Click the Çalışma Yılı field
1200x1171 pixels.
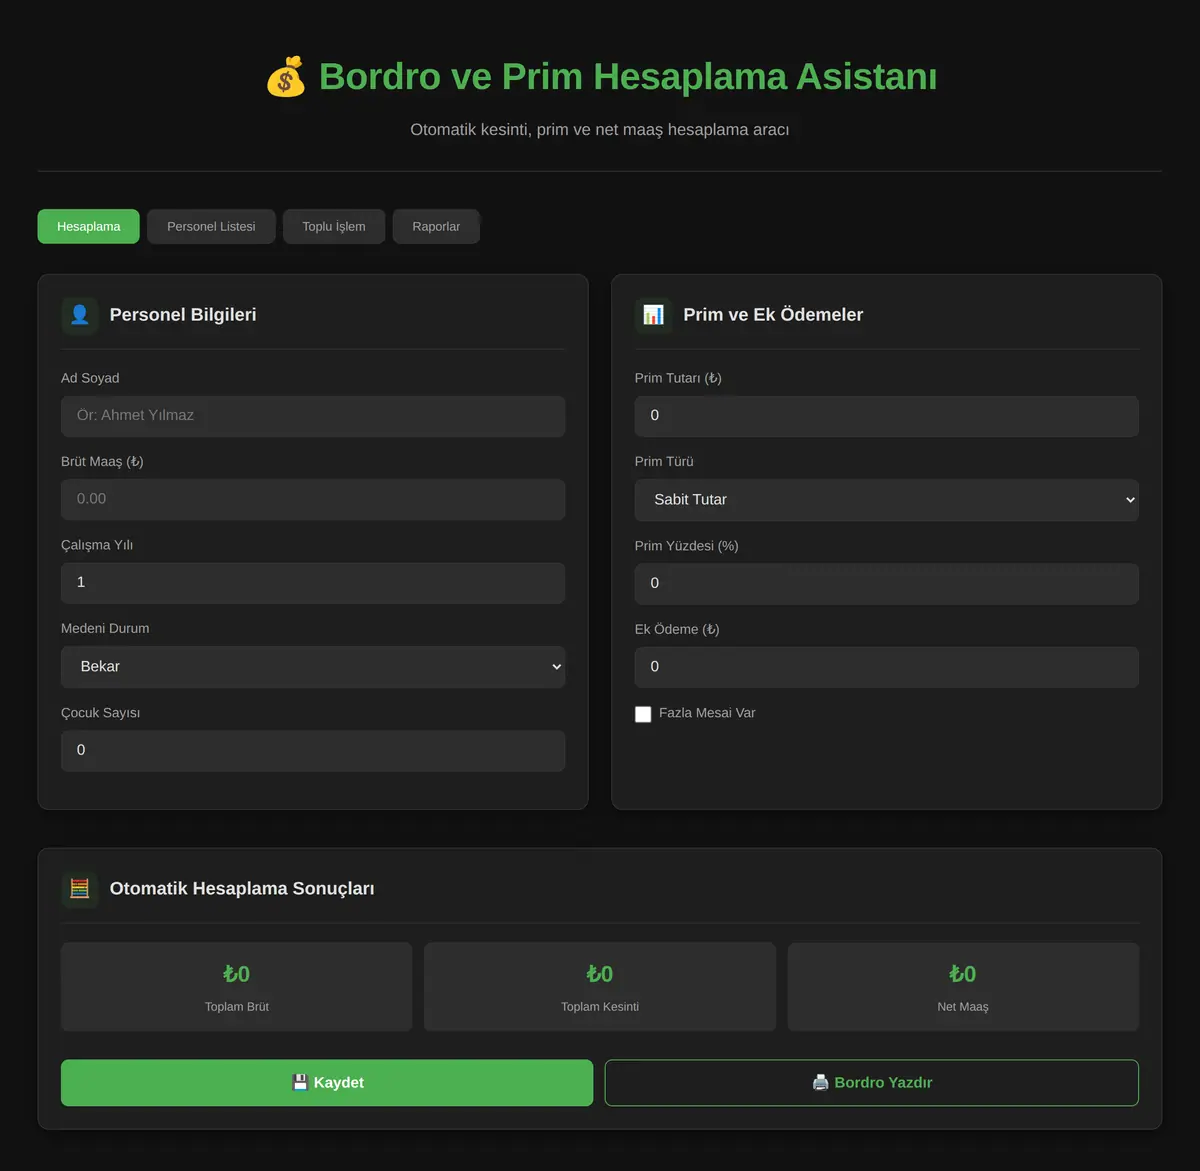pos(313,583)
